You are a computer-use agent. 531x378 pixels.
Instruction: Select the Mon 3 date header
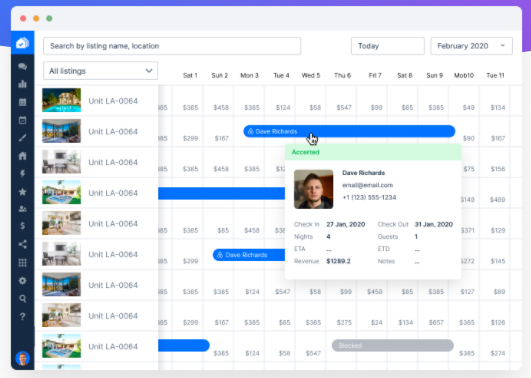(249, 75)
